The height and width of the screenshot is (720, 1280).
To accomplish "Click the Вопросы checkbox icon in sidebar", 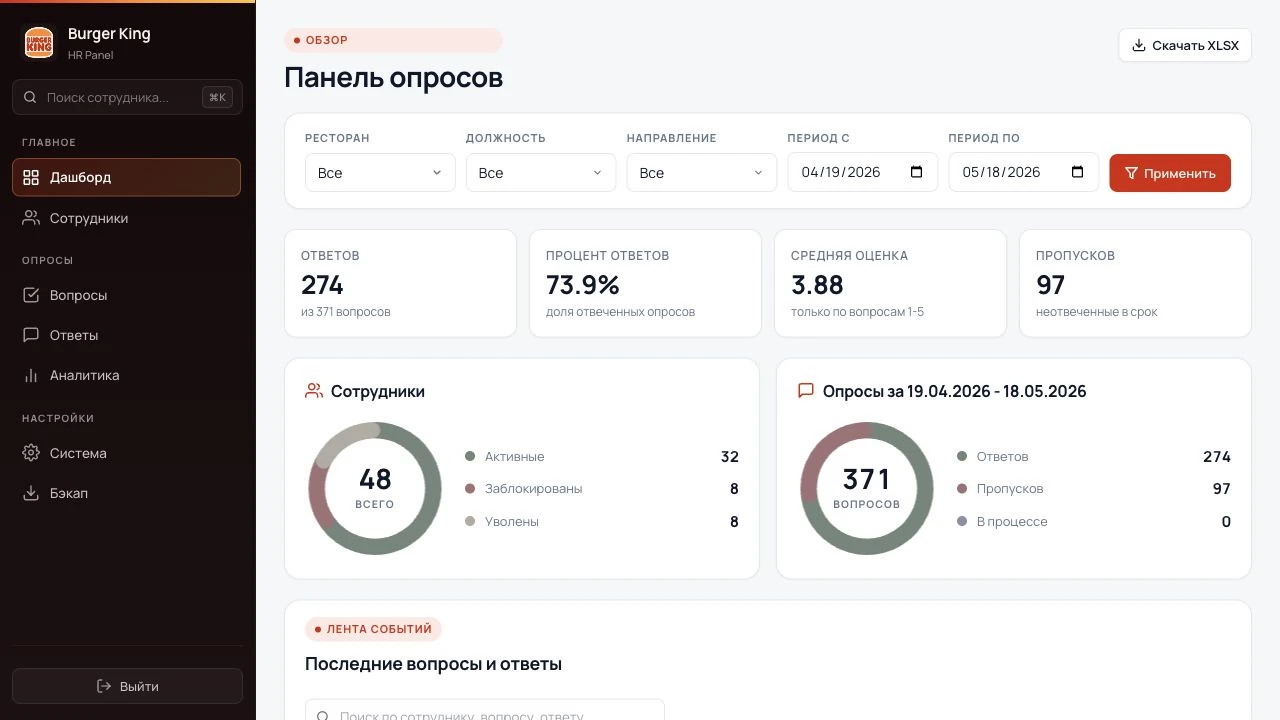I will [31, 295].
